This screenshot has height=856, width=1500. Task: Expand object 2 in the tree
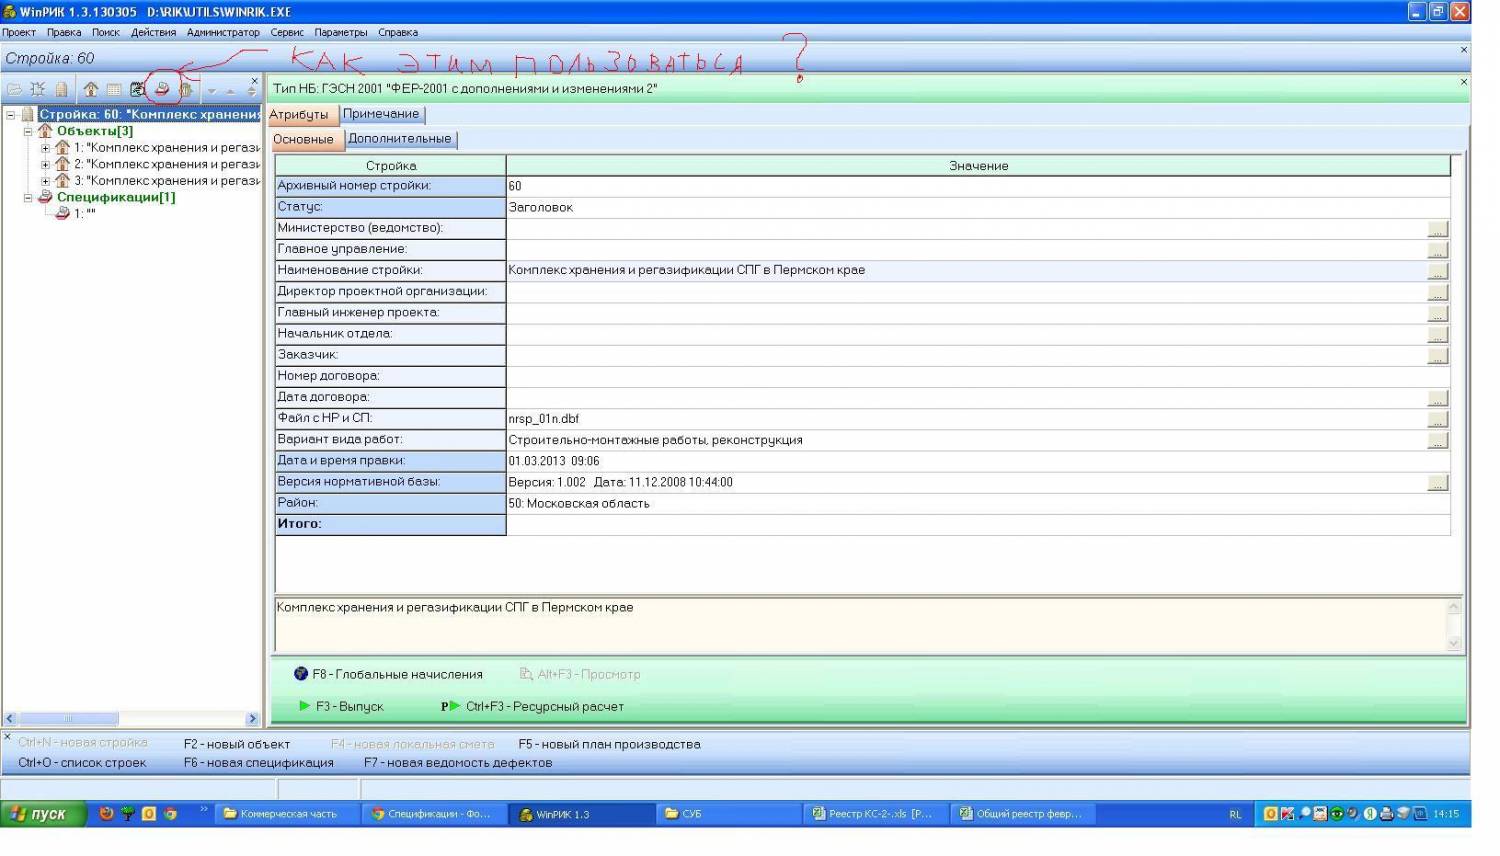point(45,164)
